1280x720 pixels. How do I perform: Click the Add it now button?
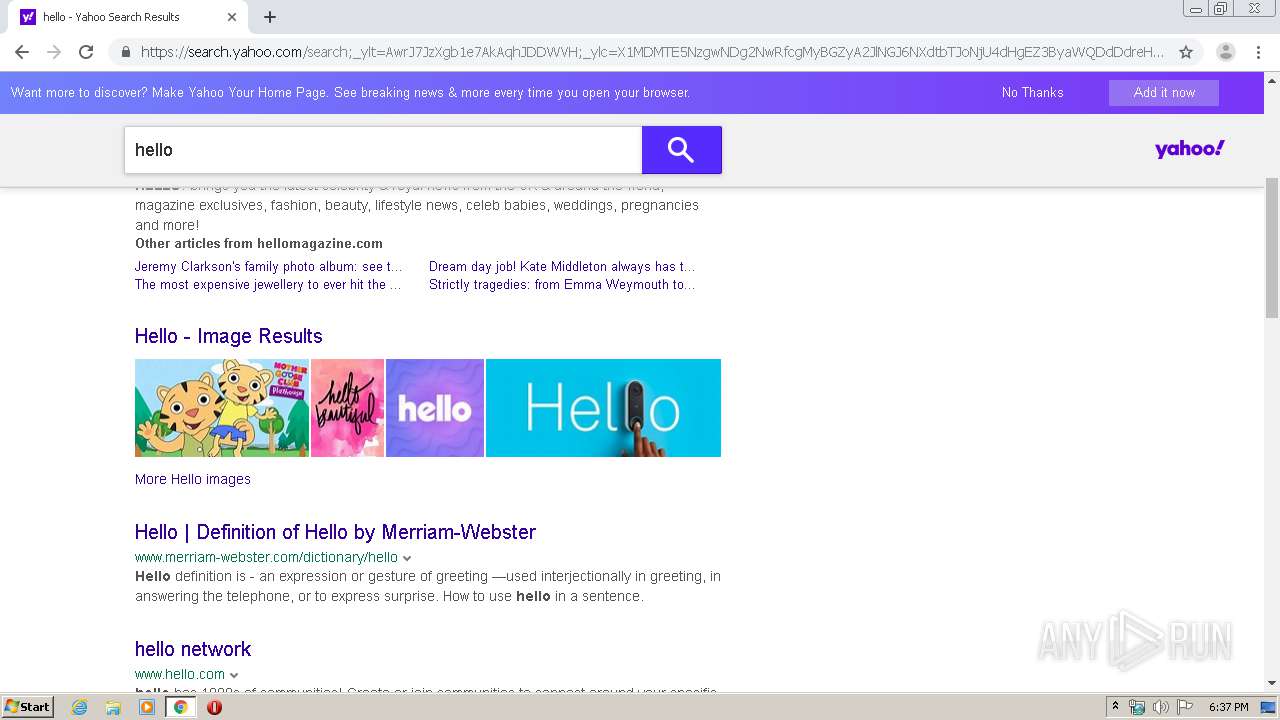pos(1164,92)
